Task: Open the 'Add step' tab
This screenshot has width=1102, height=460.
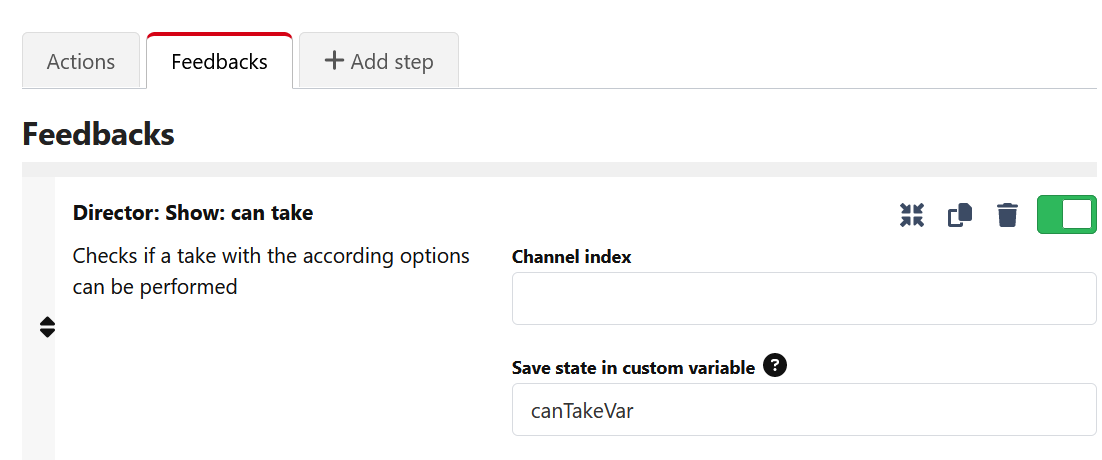Action: (x=379, y=61)
